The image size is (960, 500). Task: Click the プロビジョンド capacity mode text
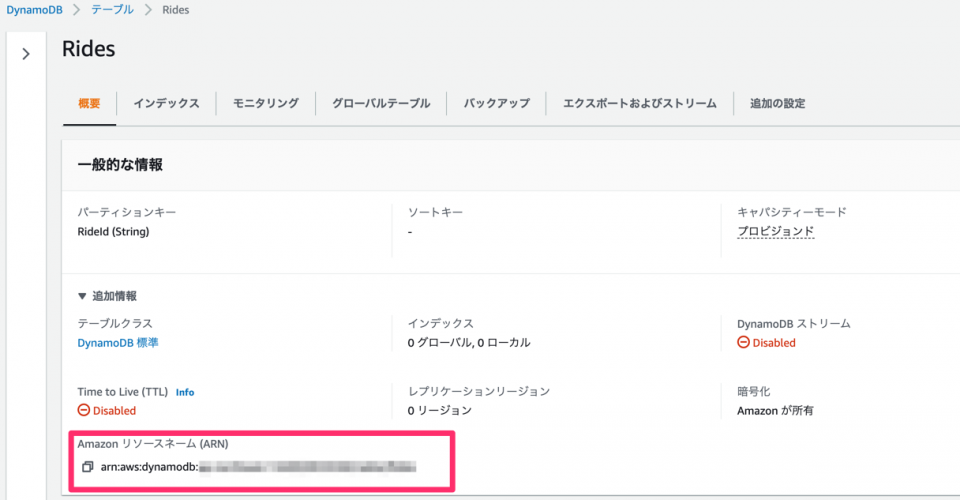[x=775, y=231]
